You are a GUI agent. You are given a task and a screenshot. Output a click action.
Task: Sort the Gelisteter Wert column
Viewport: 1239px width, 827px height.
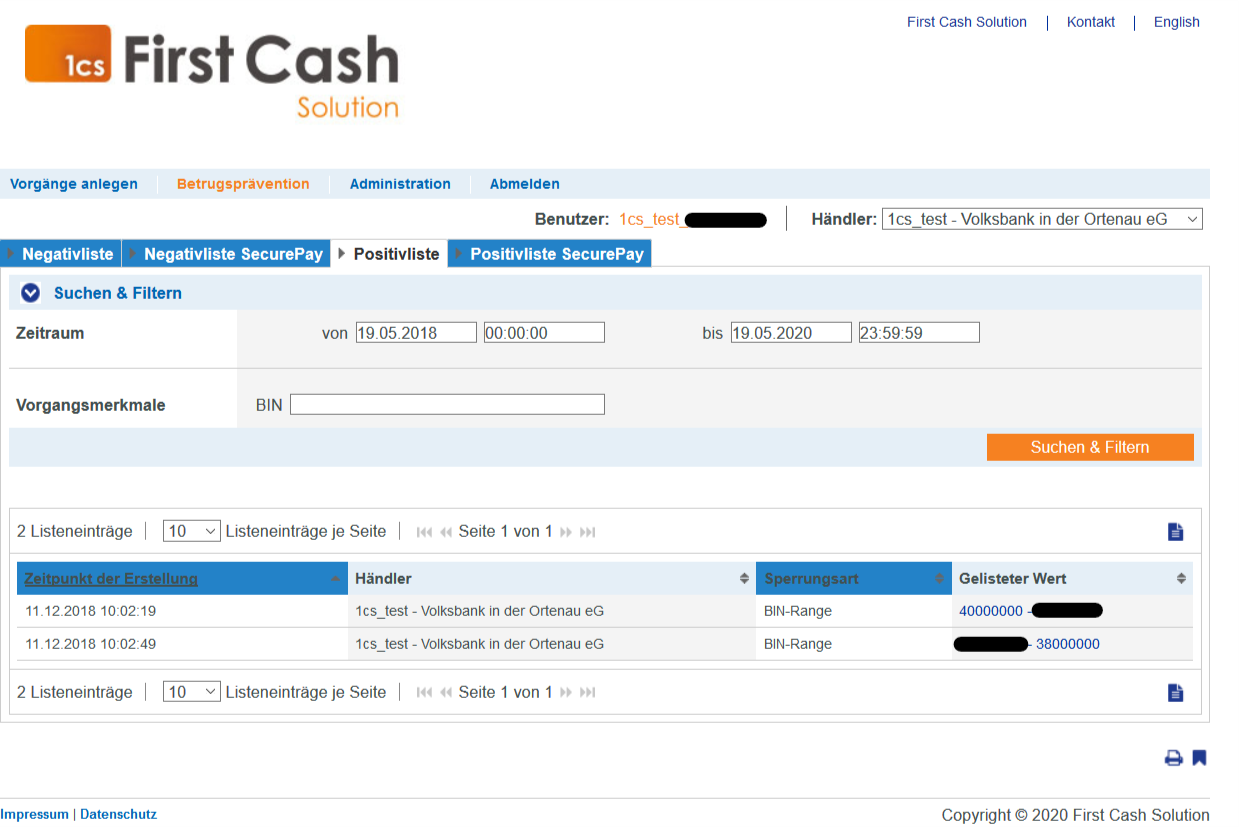coord(1178,578)
